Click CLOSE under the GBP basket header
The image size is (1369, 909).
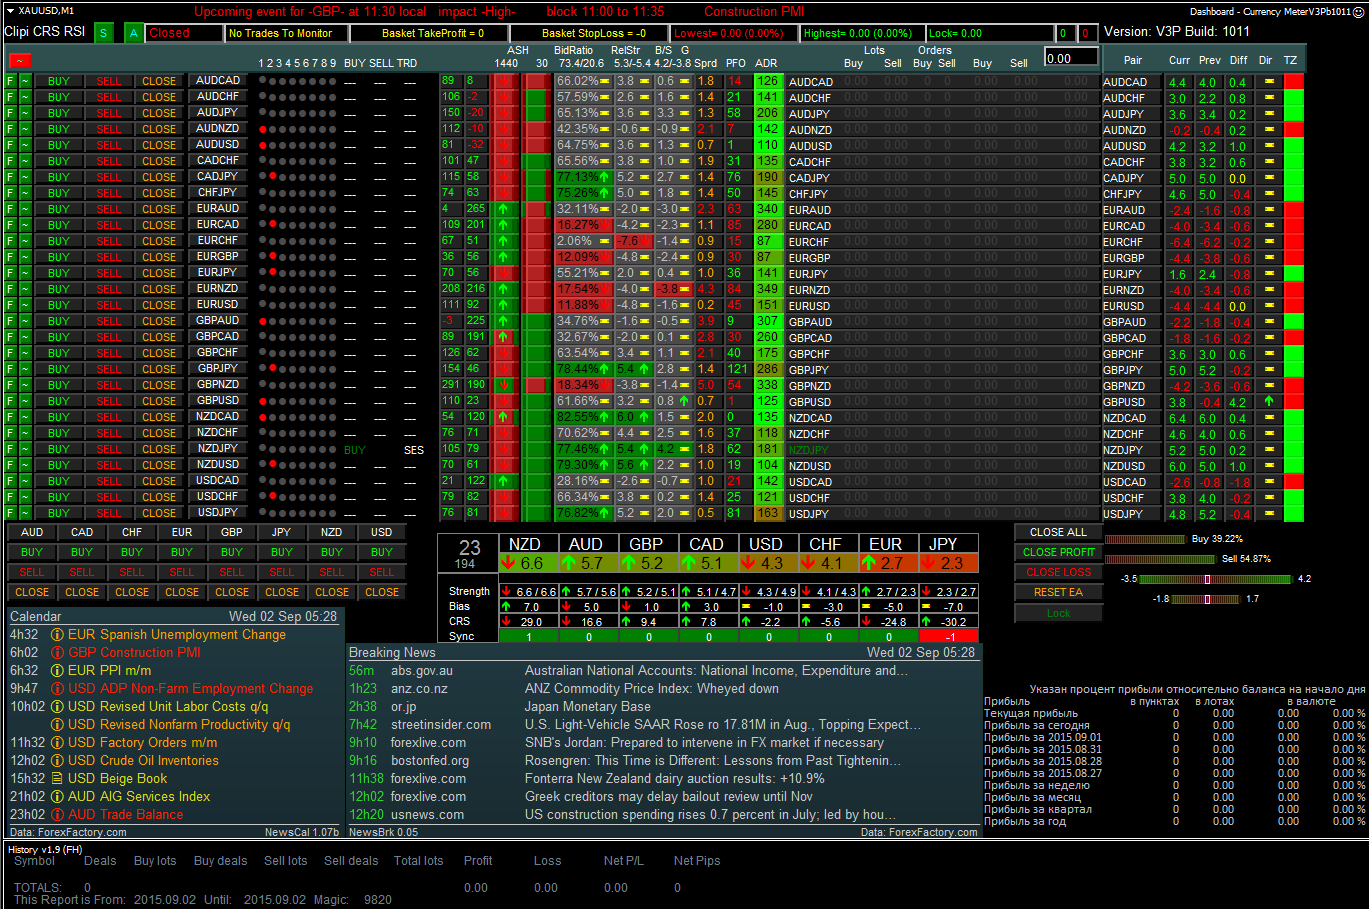pos(232,592)
